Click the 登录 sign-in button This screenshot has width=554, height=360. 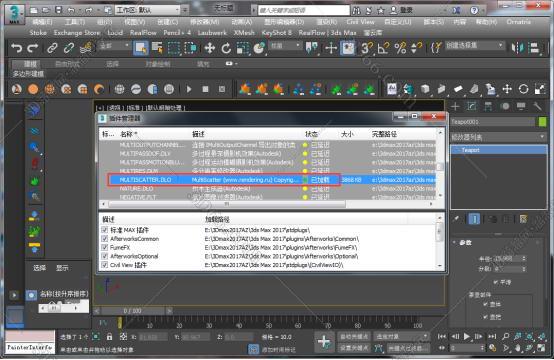402,10
